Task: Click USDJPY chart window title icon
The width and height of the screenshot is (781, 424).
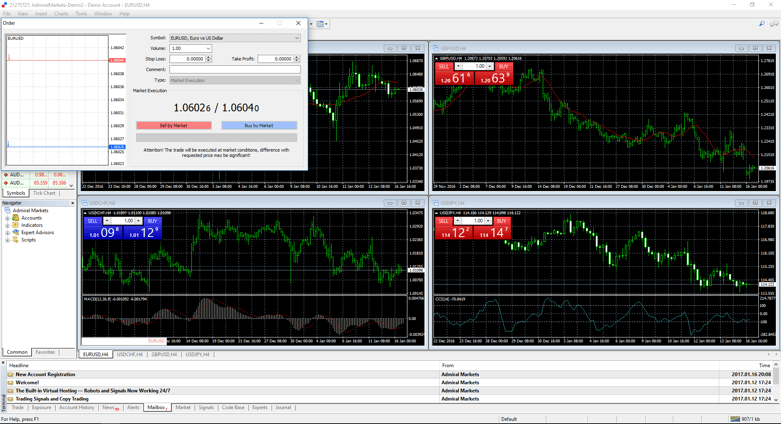Action: [x=436, y=203]
